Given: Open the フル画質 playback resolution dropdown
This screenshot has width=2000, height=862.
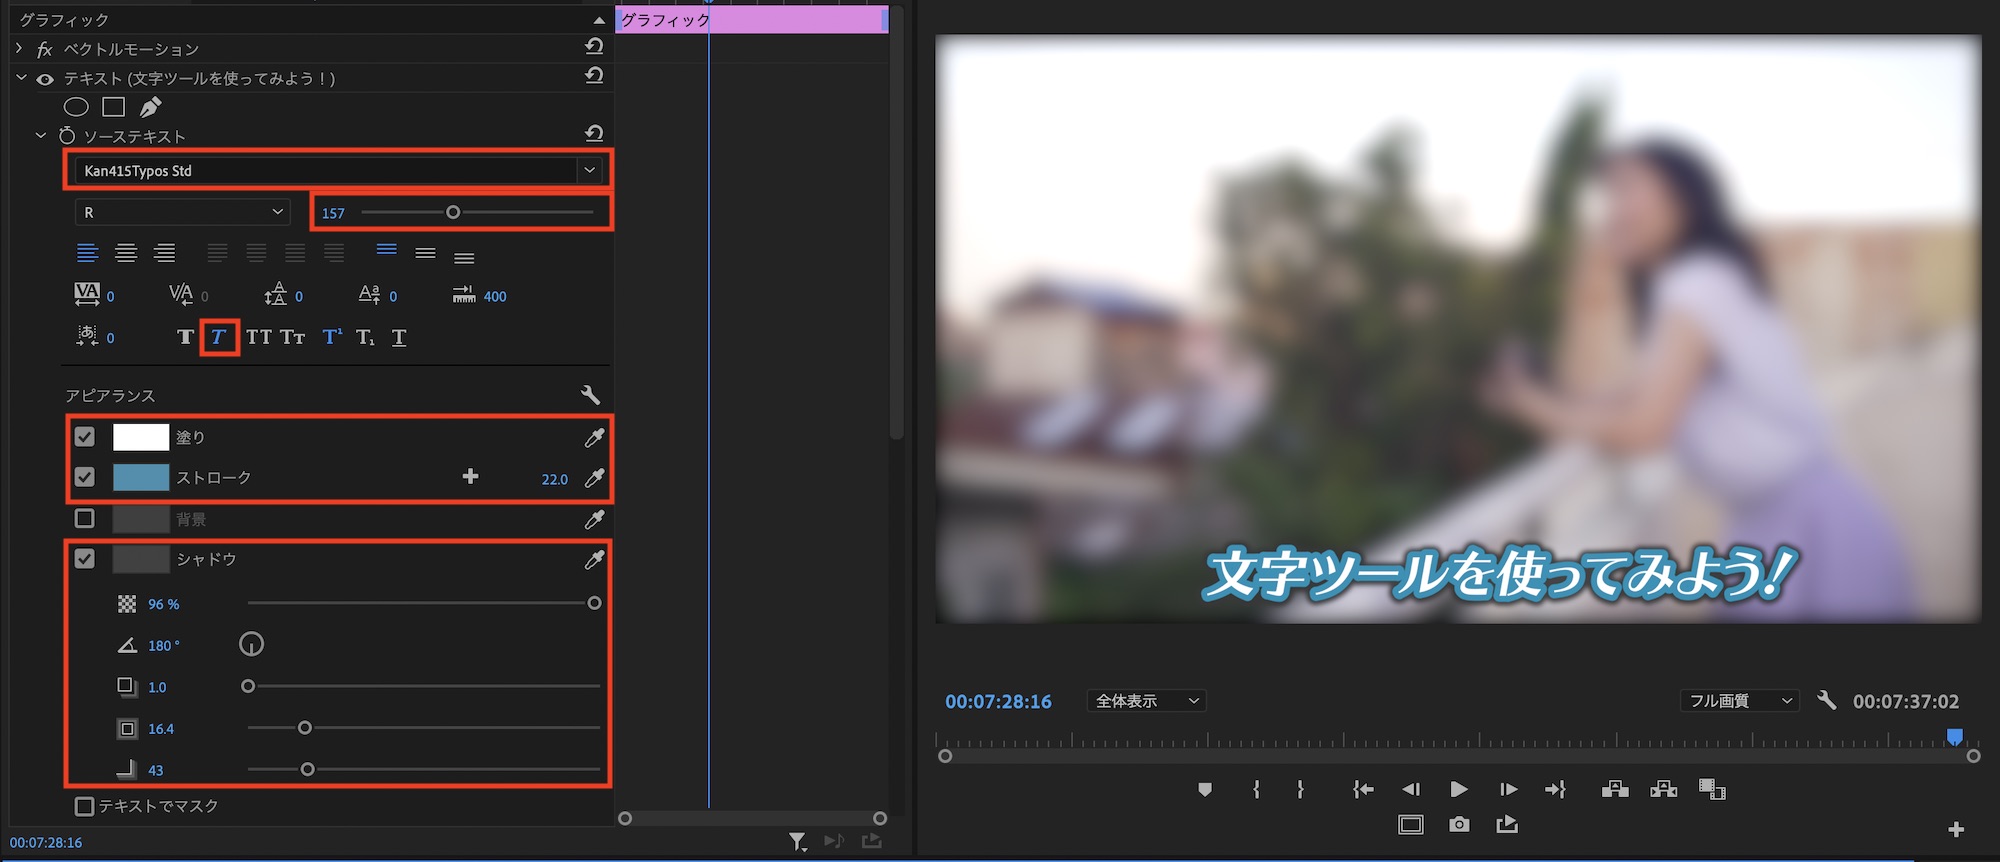Looking at the screenshot, I should pyautogui.click(x=1740, y=701).
